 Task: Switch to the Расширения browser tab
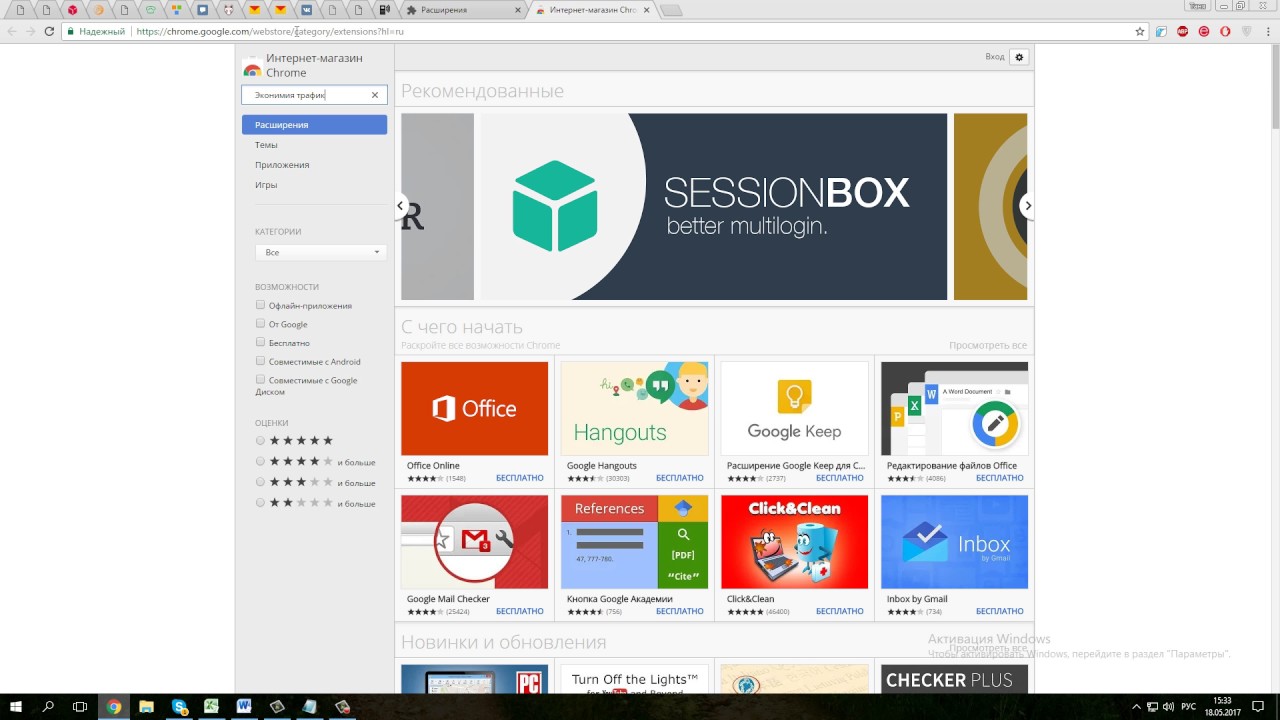pyautogui.click(x=464, y=10)
